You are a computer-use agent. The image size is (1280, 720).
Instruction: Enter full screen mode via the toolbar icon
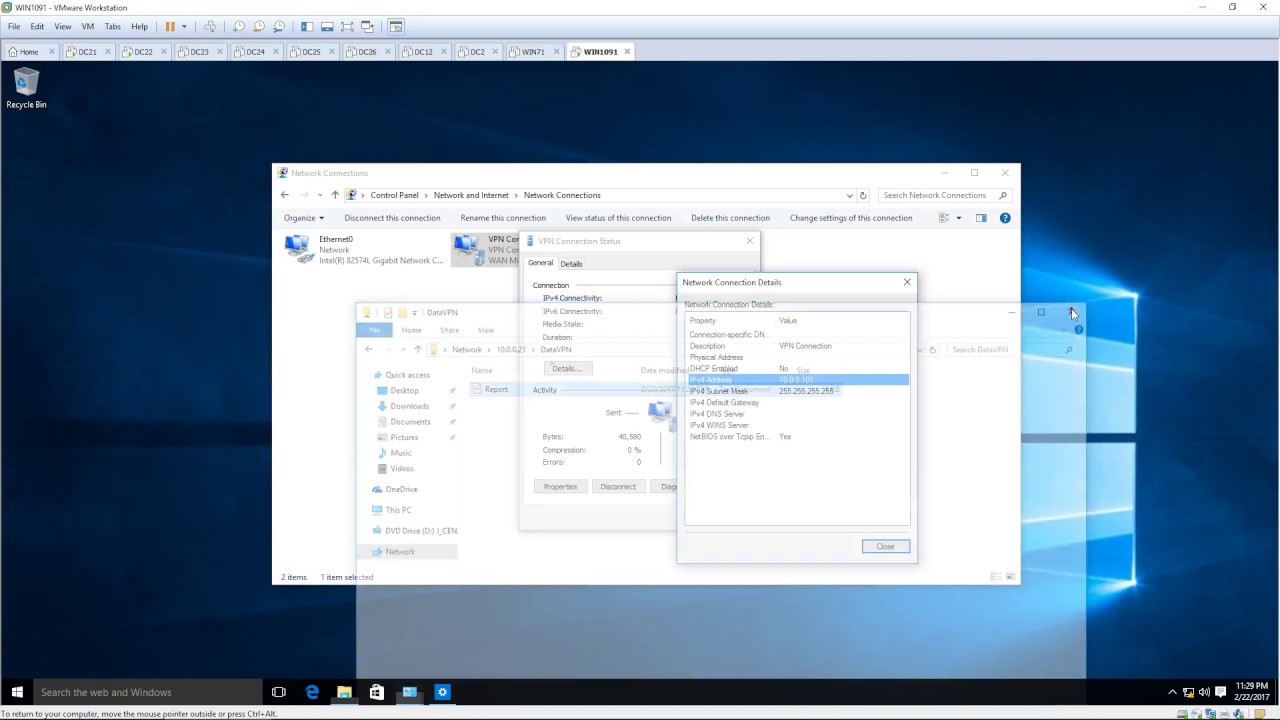click(347, 26)
